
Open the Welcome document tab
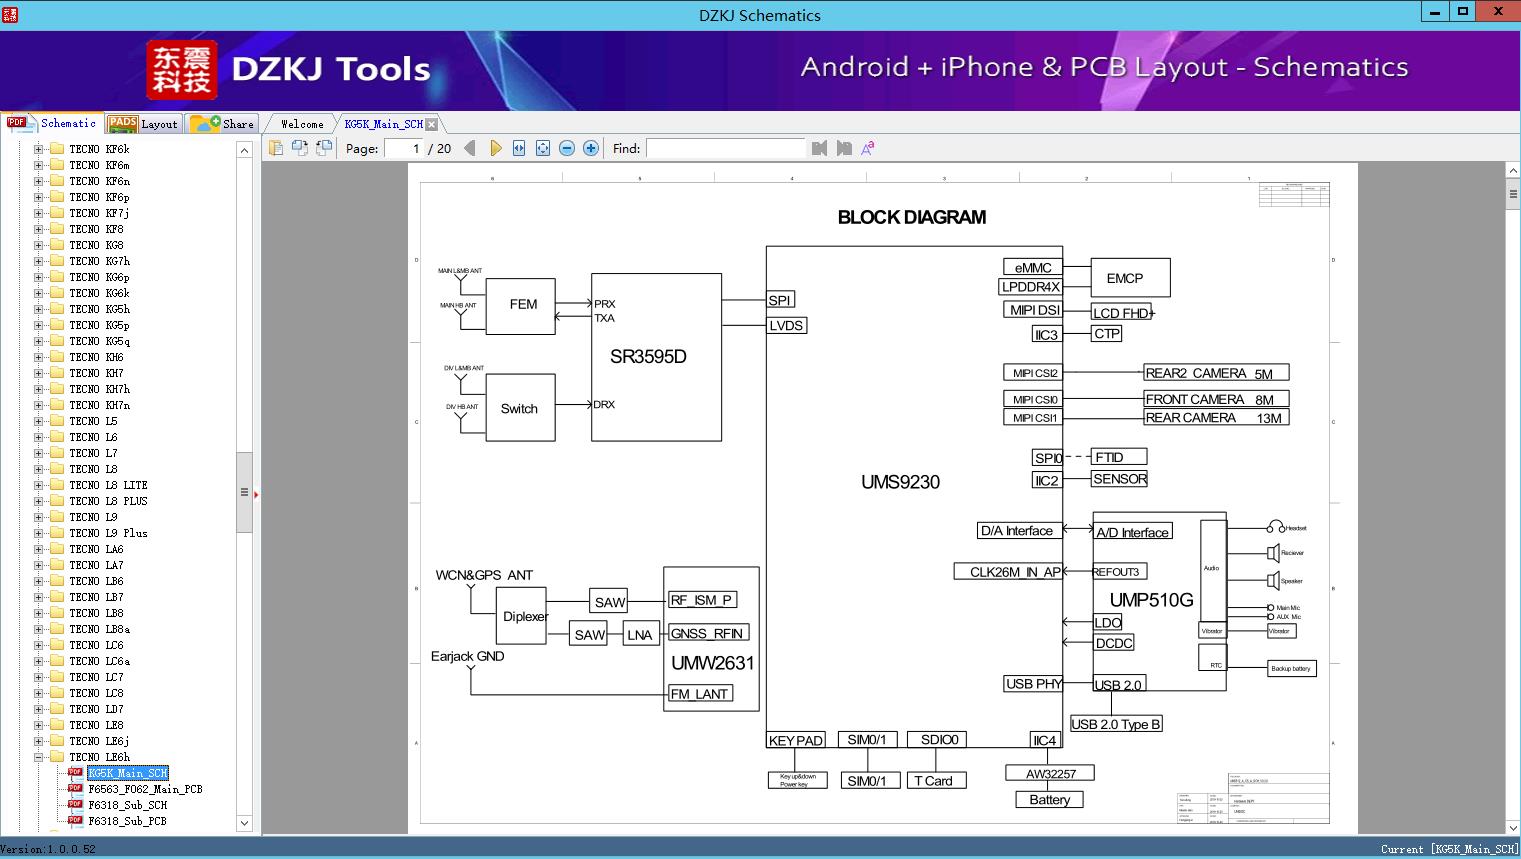click(x=302, y=124)
